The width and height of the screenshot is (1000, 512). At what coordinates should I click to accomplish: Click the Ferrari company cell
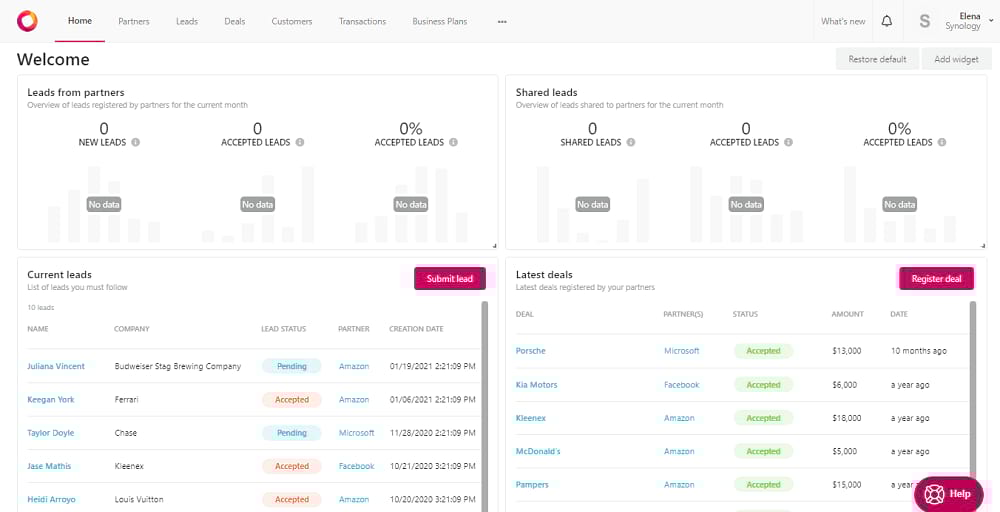tap(126, 400)
